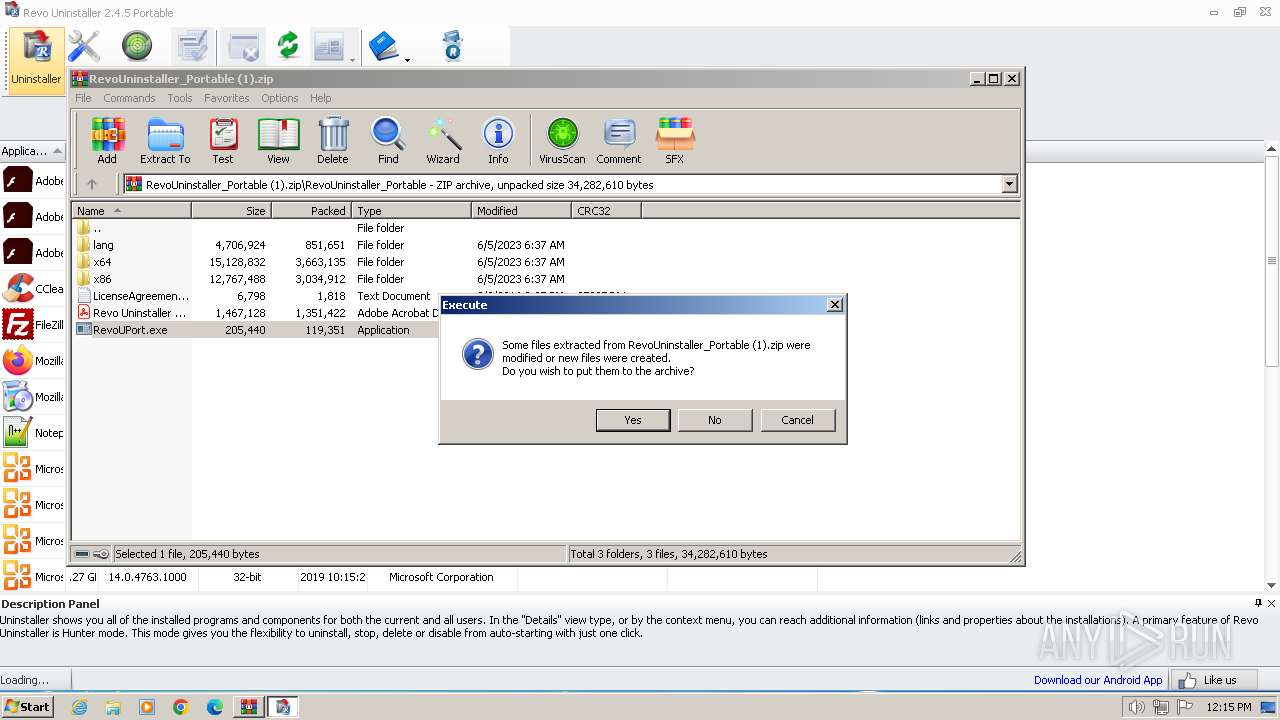Open the Favorites menu
This screenshot has width=1280, height=720.
[x=227, y=98]
